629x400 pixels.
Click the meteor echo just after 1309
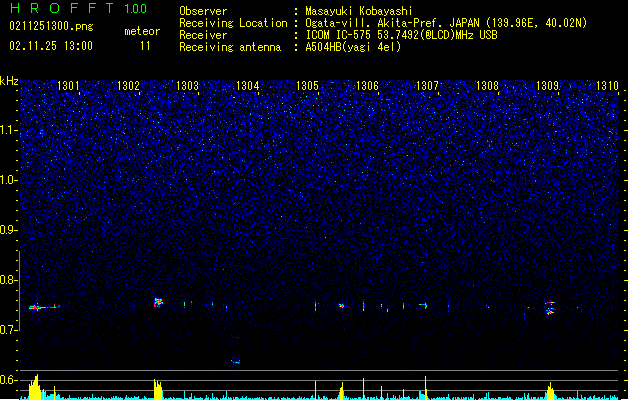tap(550, 308)
